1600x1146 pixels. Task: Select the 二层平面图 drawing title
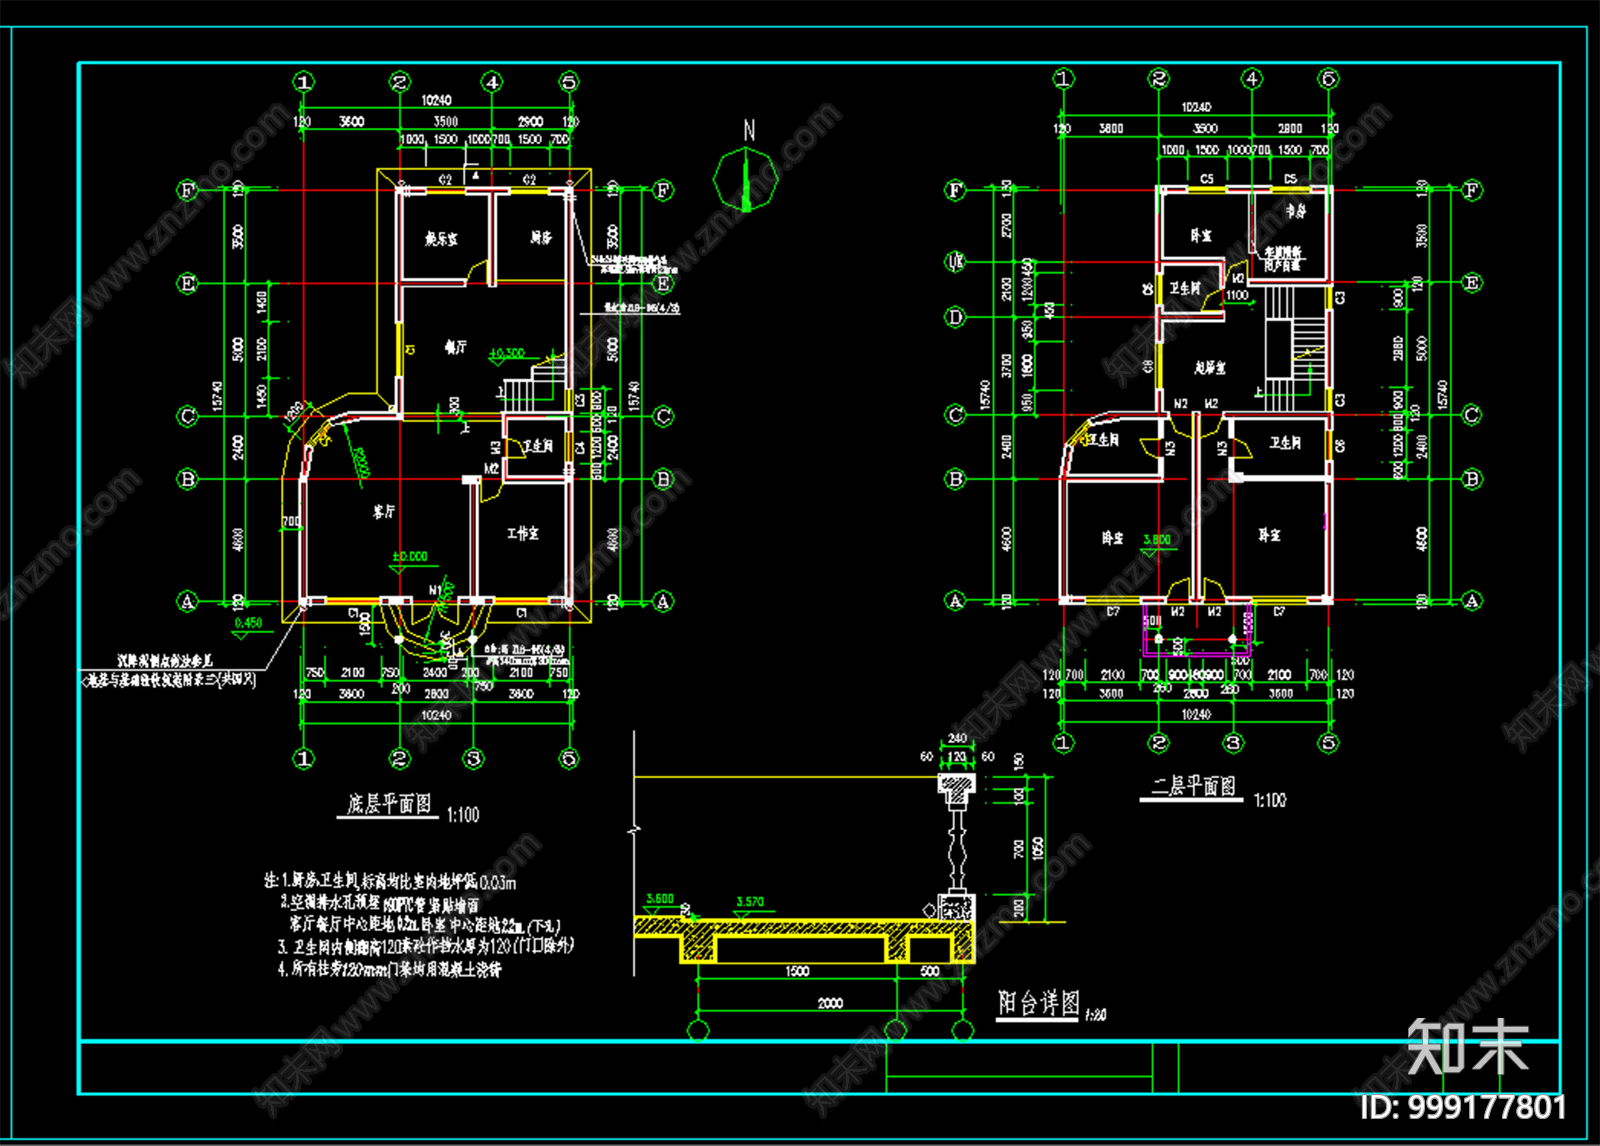[x=1193, y=786]
